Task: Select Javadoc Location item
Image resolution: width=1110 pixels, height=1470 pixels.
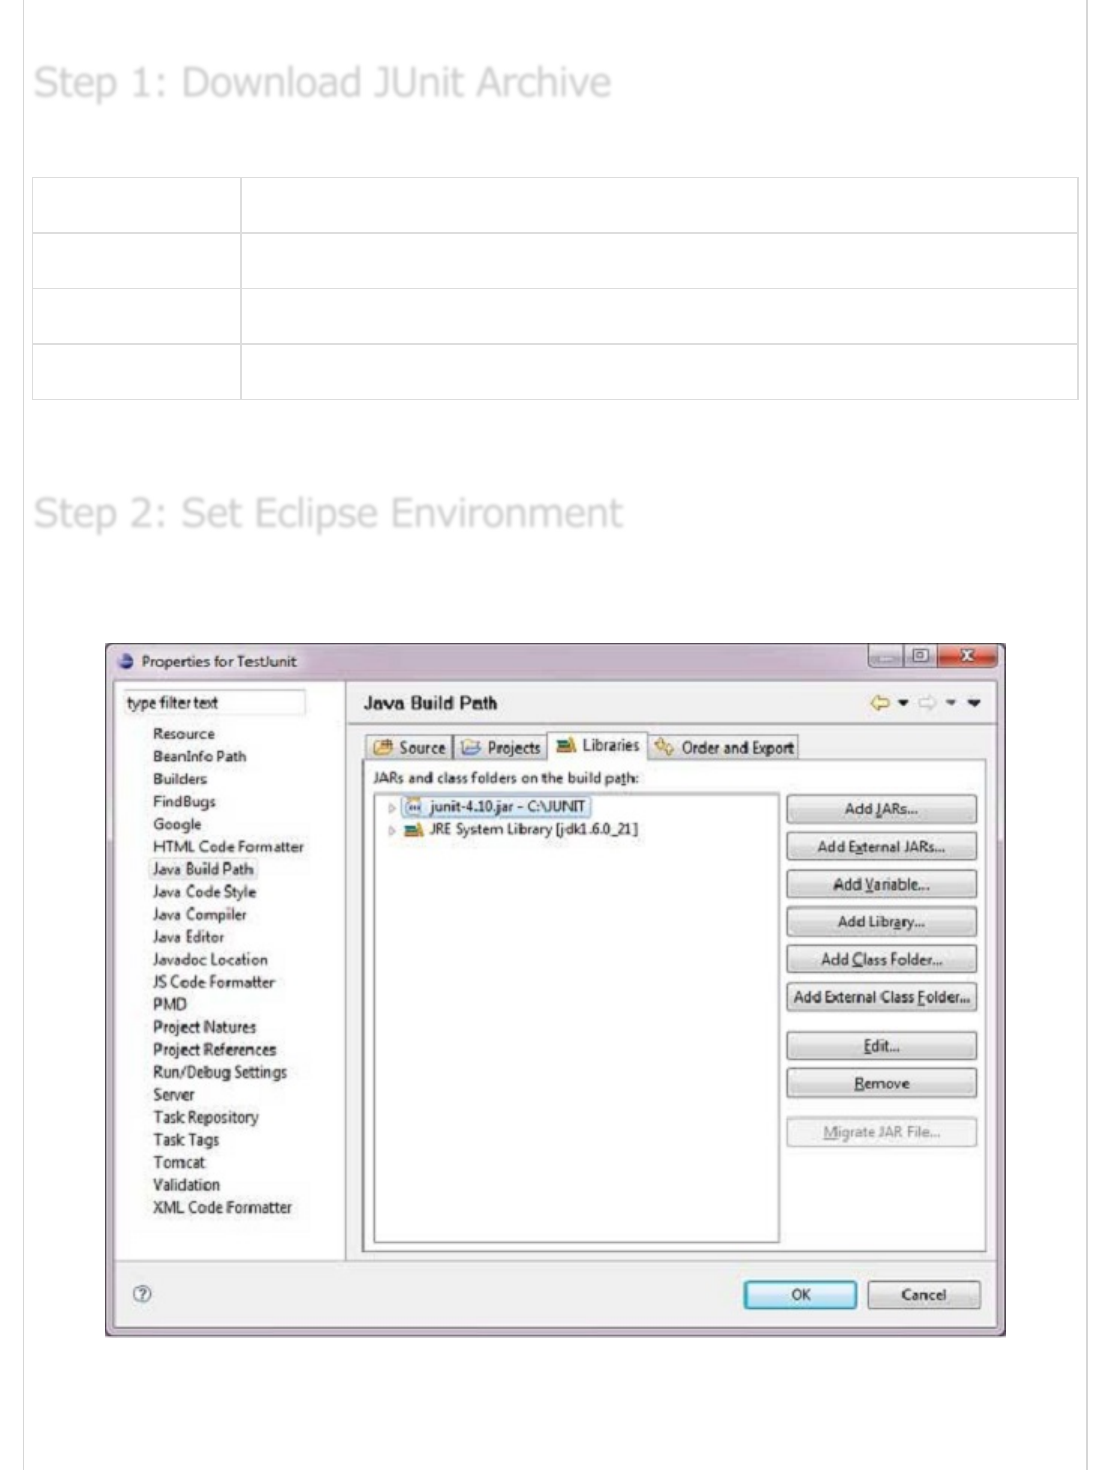Action: pos(210,959)
